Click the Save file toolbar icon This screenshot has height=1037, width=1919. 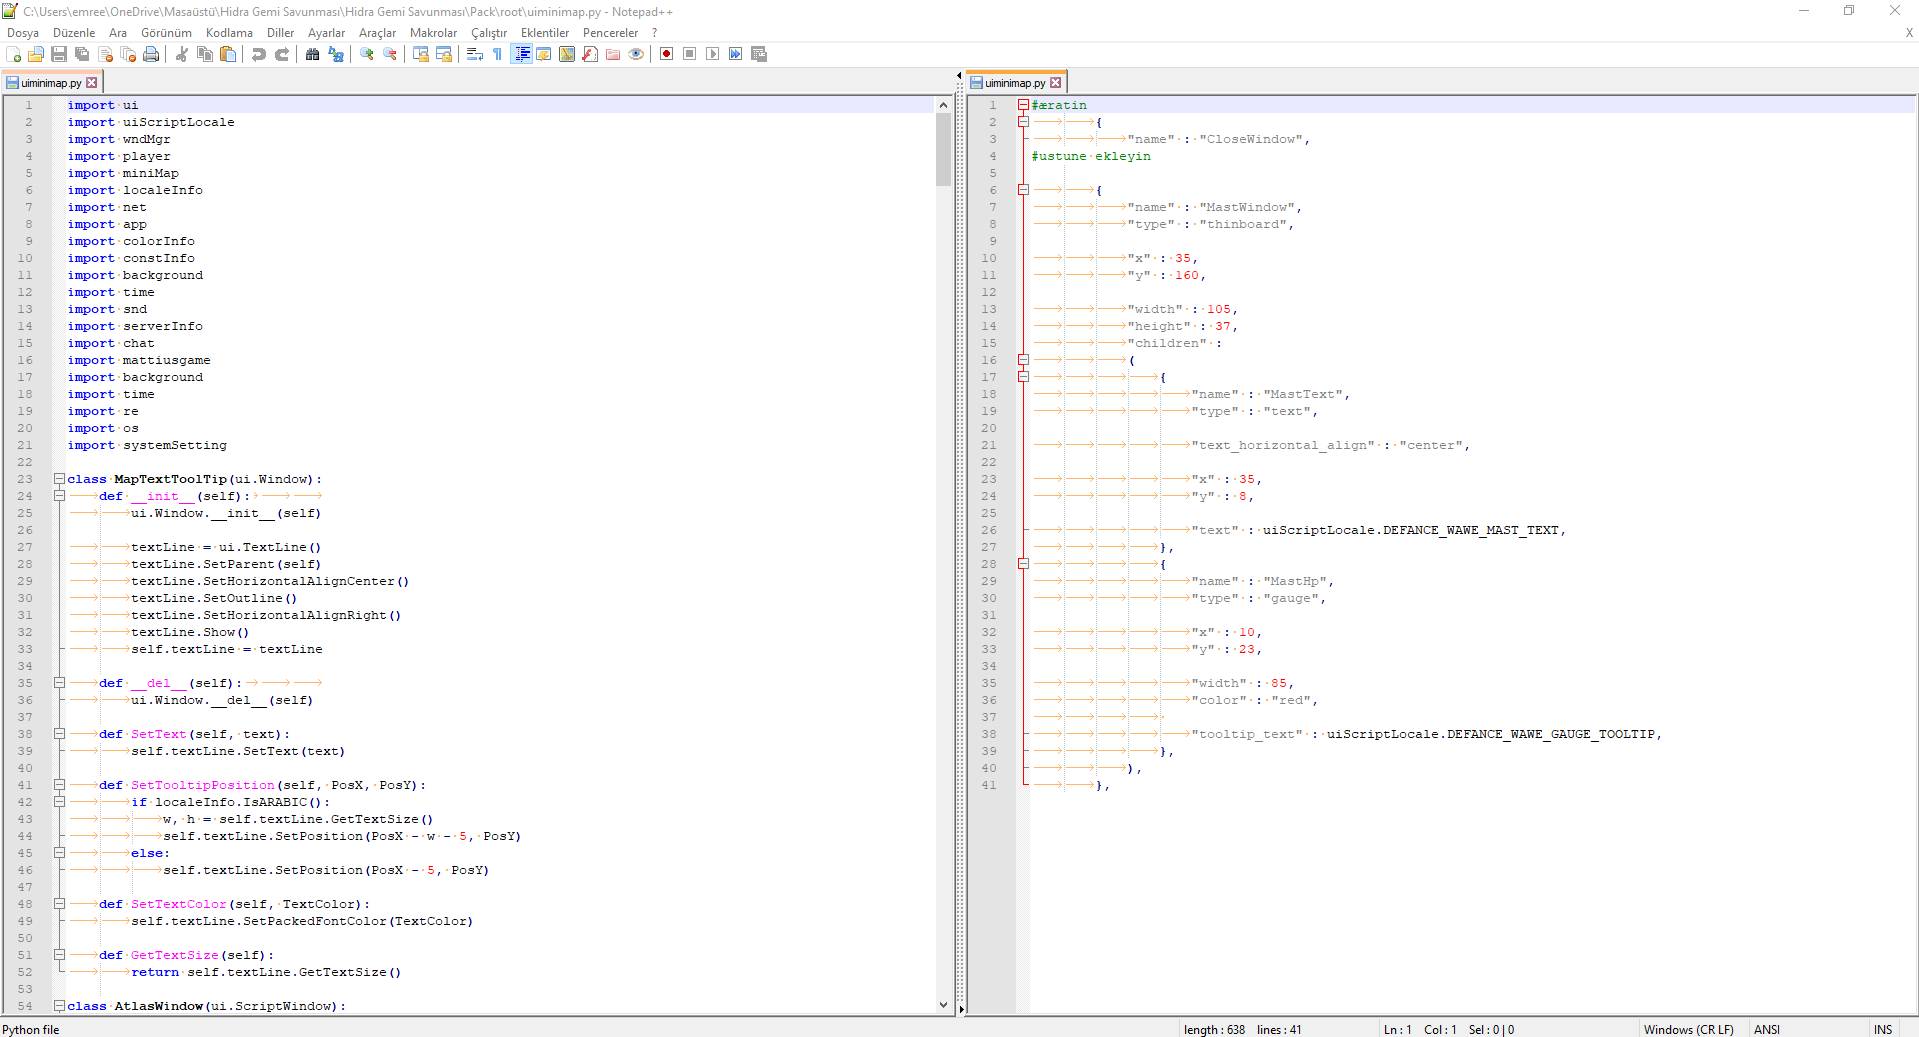[x=59, y=54]
